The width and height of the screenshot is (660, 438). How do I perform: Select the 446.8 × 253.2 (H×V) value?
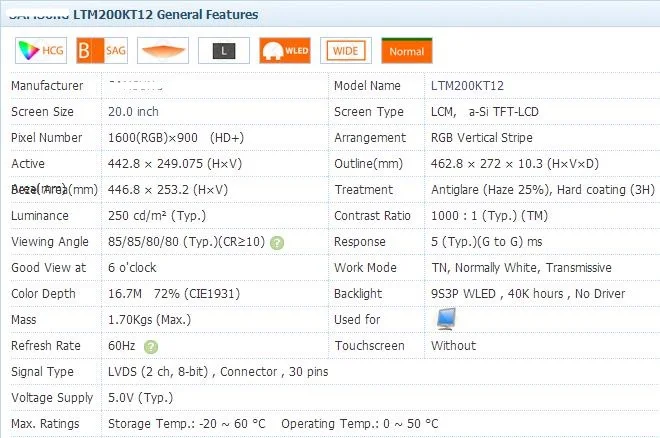coord(168,190)
